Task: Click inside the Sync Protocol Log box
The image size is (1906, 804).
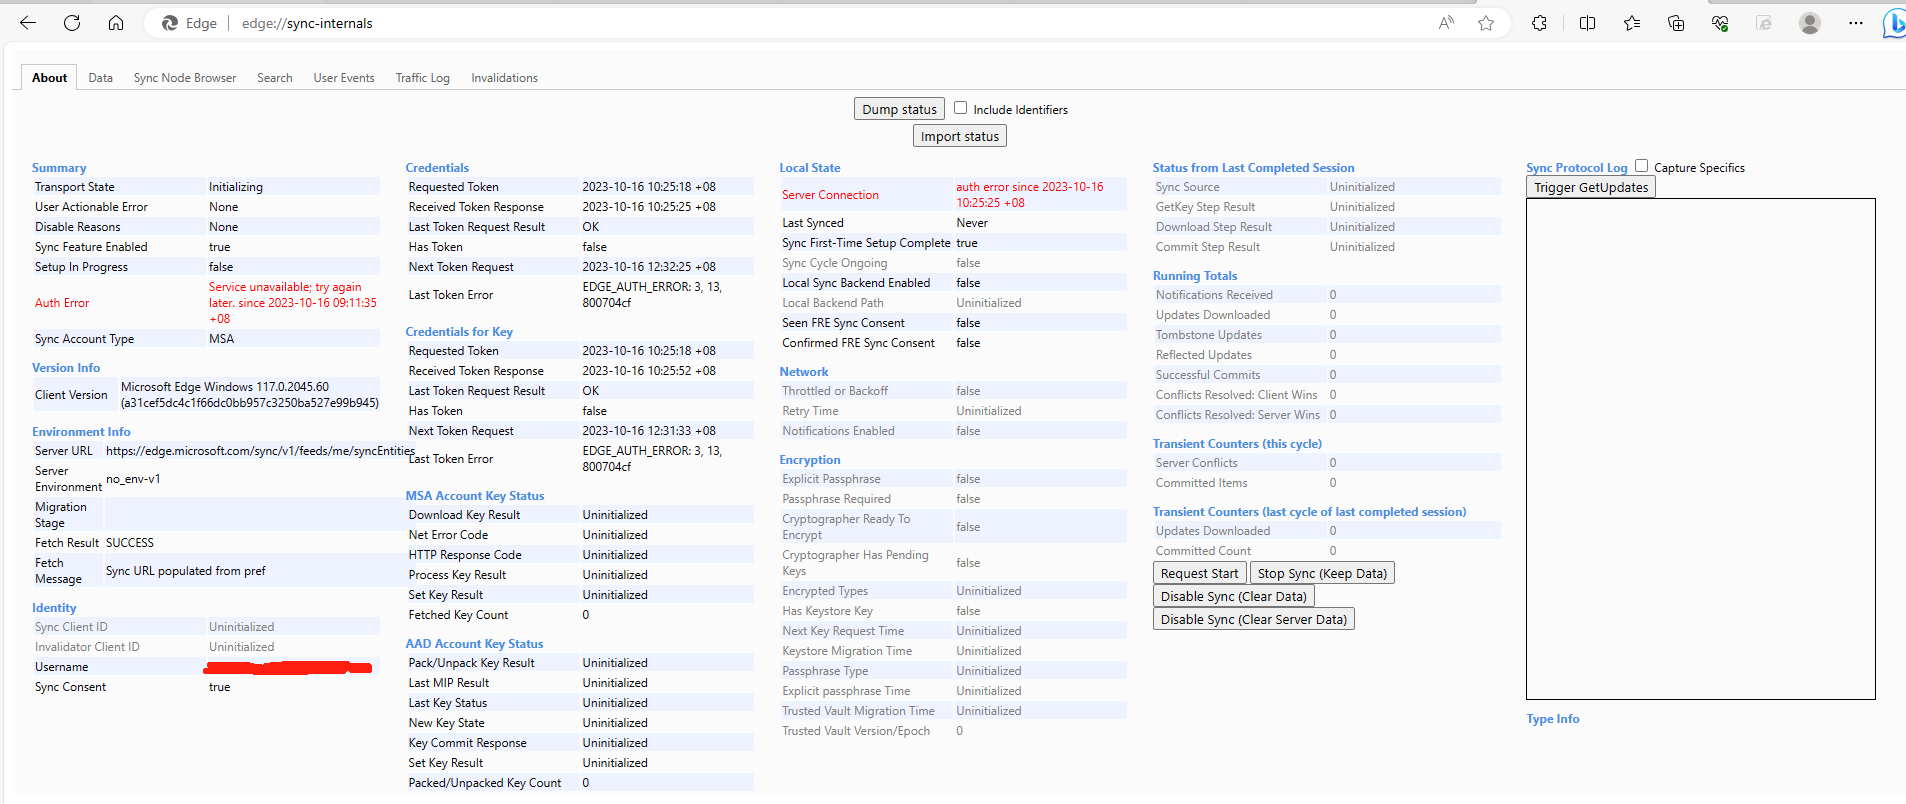Action: [x=1700, y=448]
